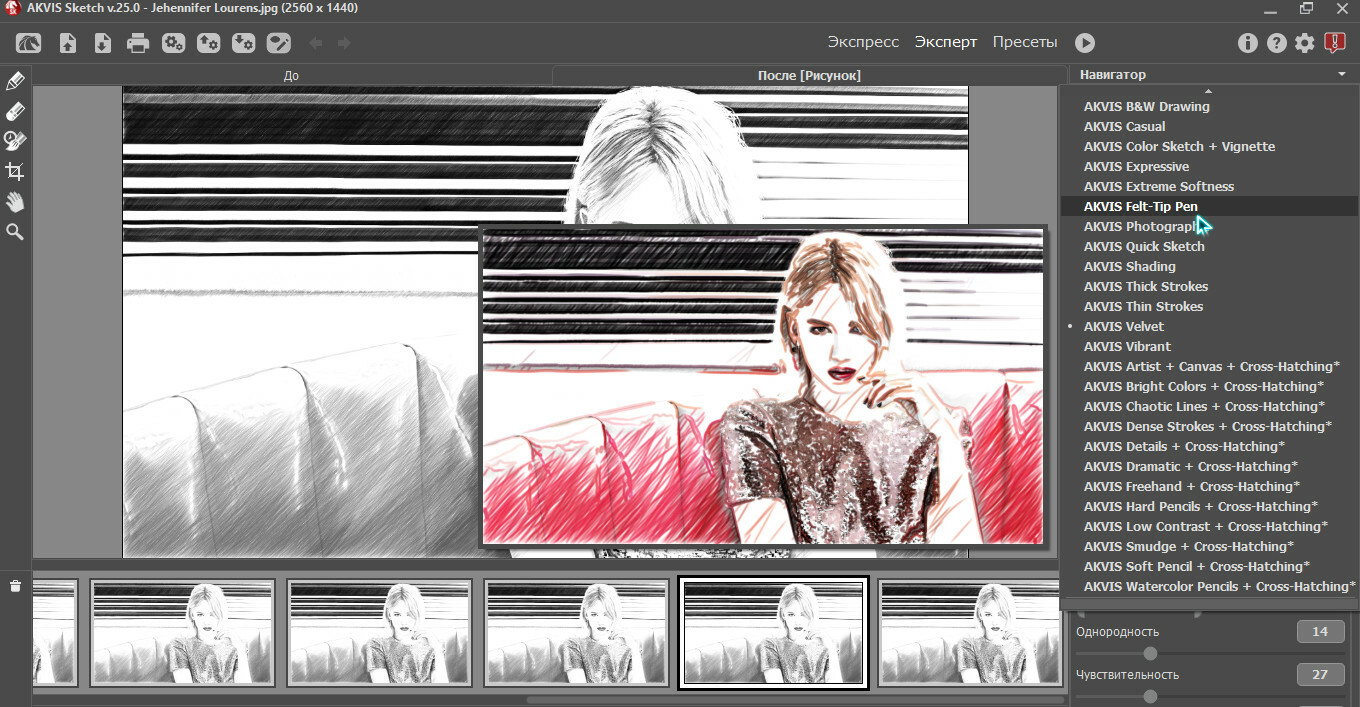Viewport: 1360px width, 707px height.
Task: Click the Чувствительность slider handle
Action: click(x=1150, y=696)
